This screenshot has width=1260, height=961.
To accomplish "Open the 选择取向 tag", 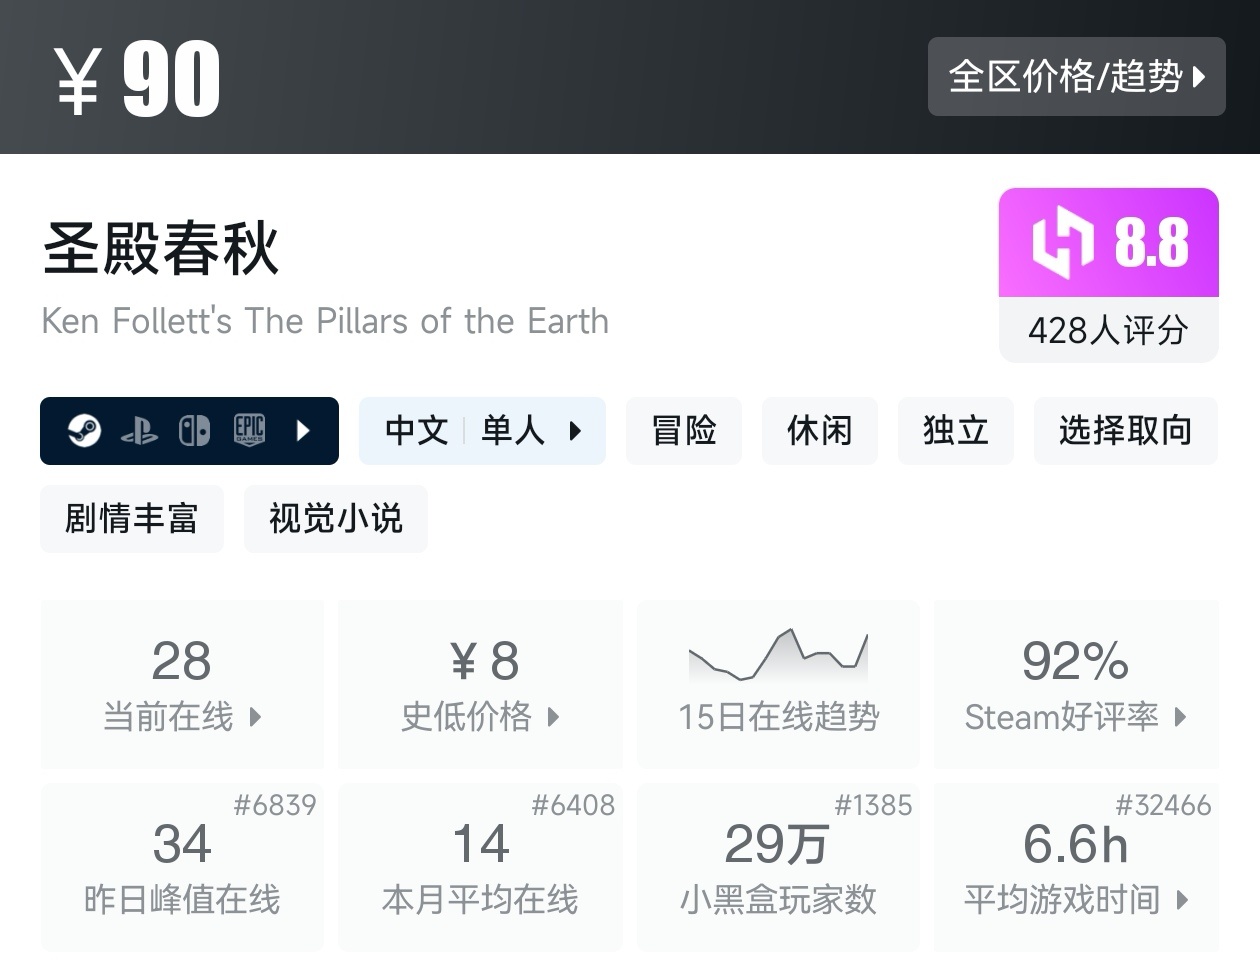I will [1125, 431].
